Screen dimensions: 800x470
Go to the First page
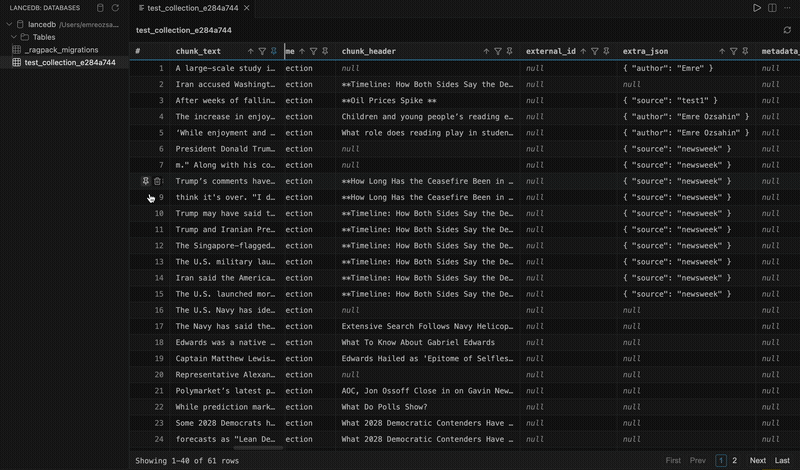[673, 460]
